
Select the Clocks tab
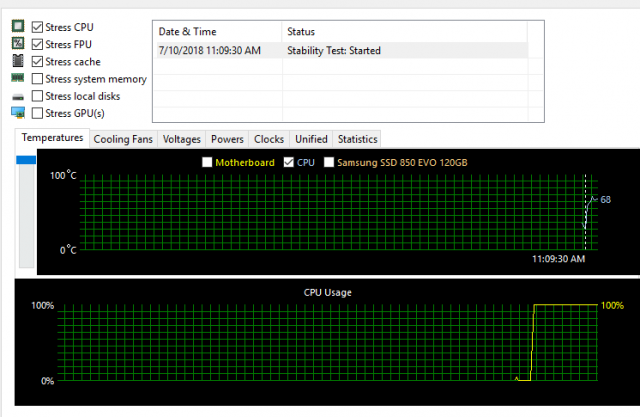268,139
